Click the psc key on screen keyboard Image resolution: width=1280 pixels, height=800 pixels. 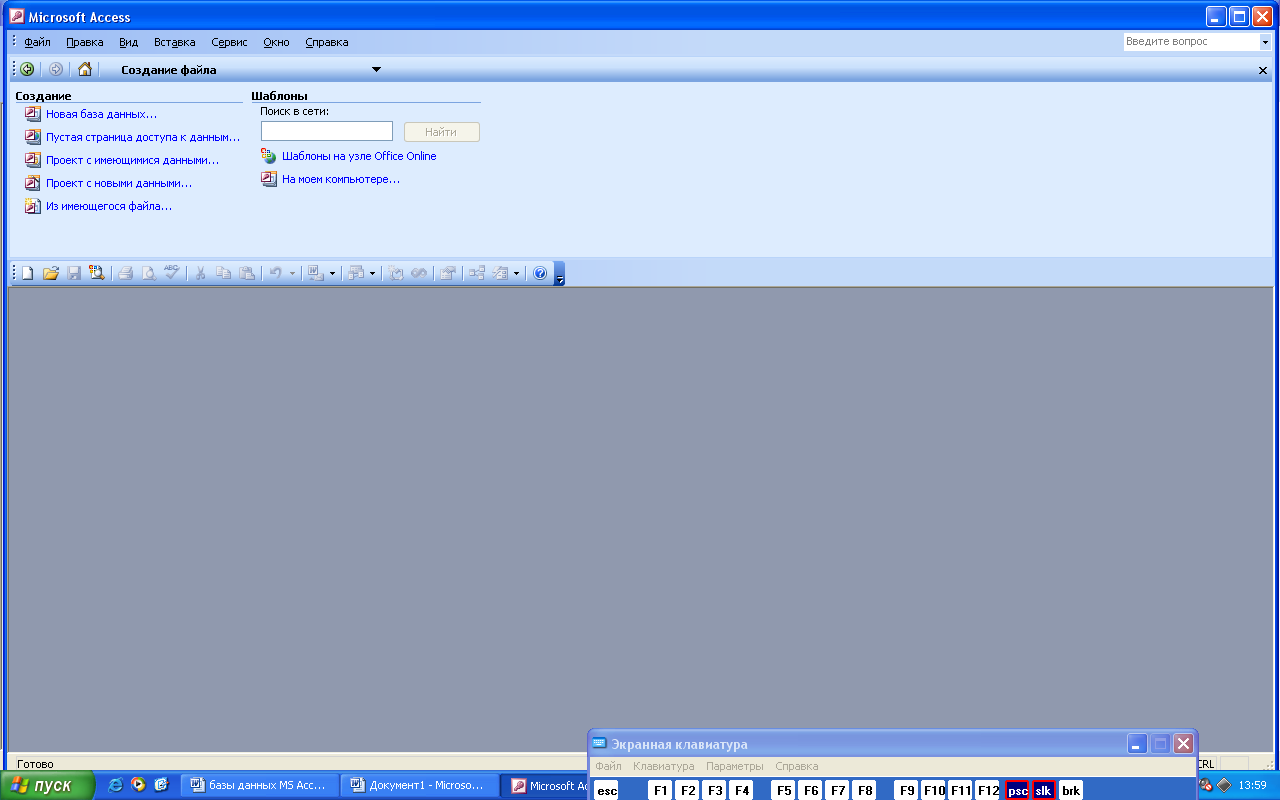1017,790
